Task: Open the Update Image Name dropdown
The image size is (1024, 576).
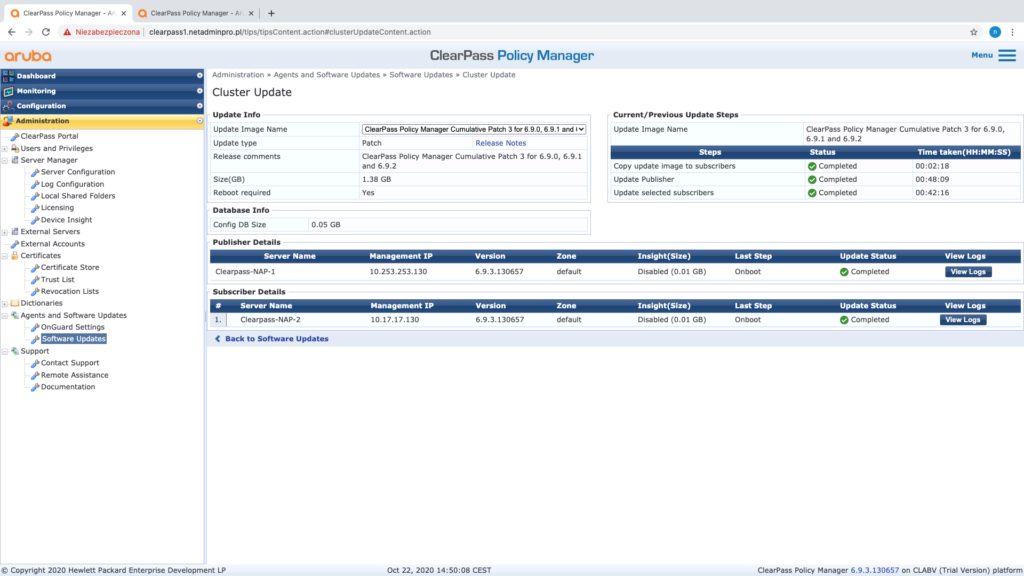Action: coord(474,129)
